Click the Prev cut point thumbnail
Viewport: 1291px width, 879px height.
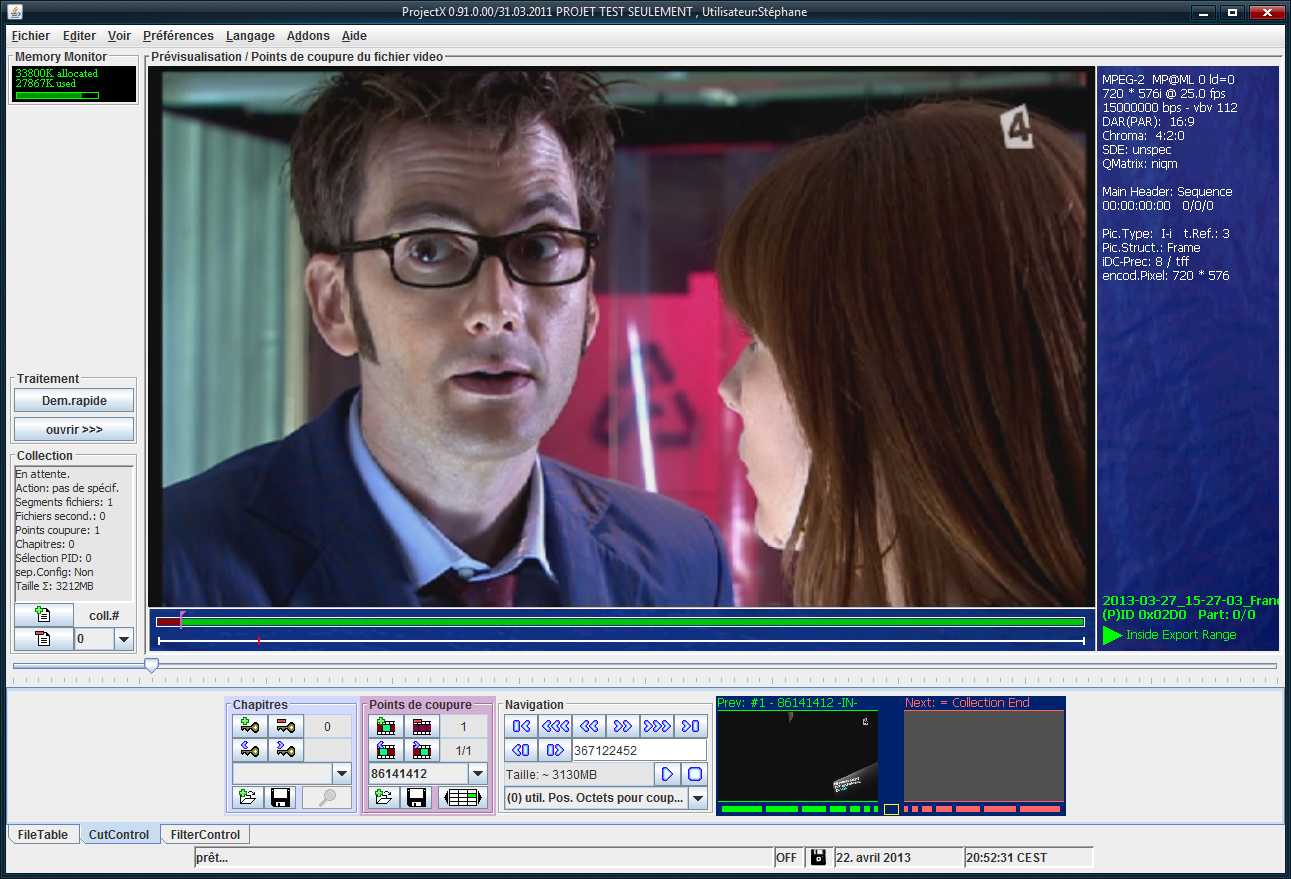point(797,757)
